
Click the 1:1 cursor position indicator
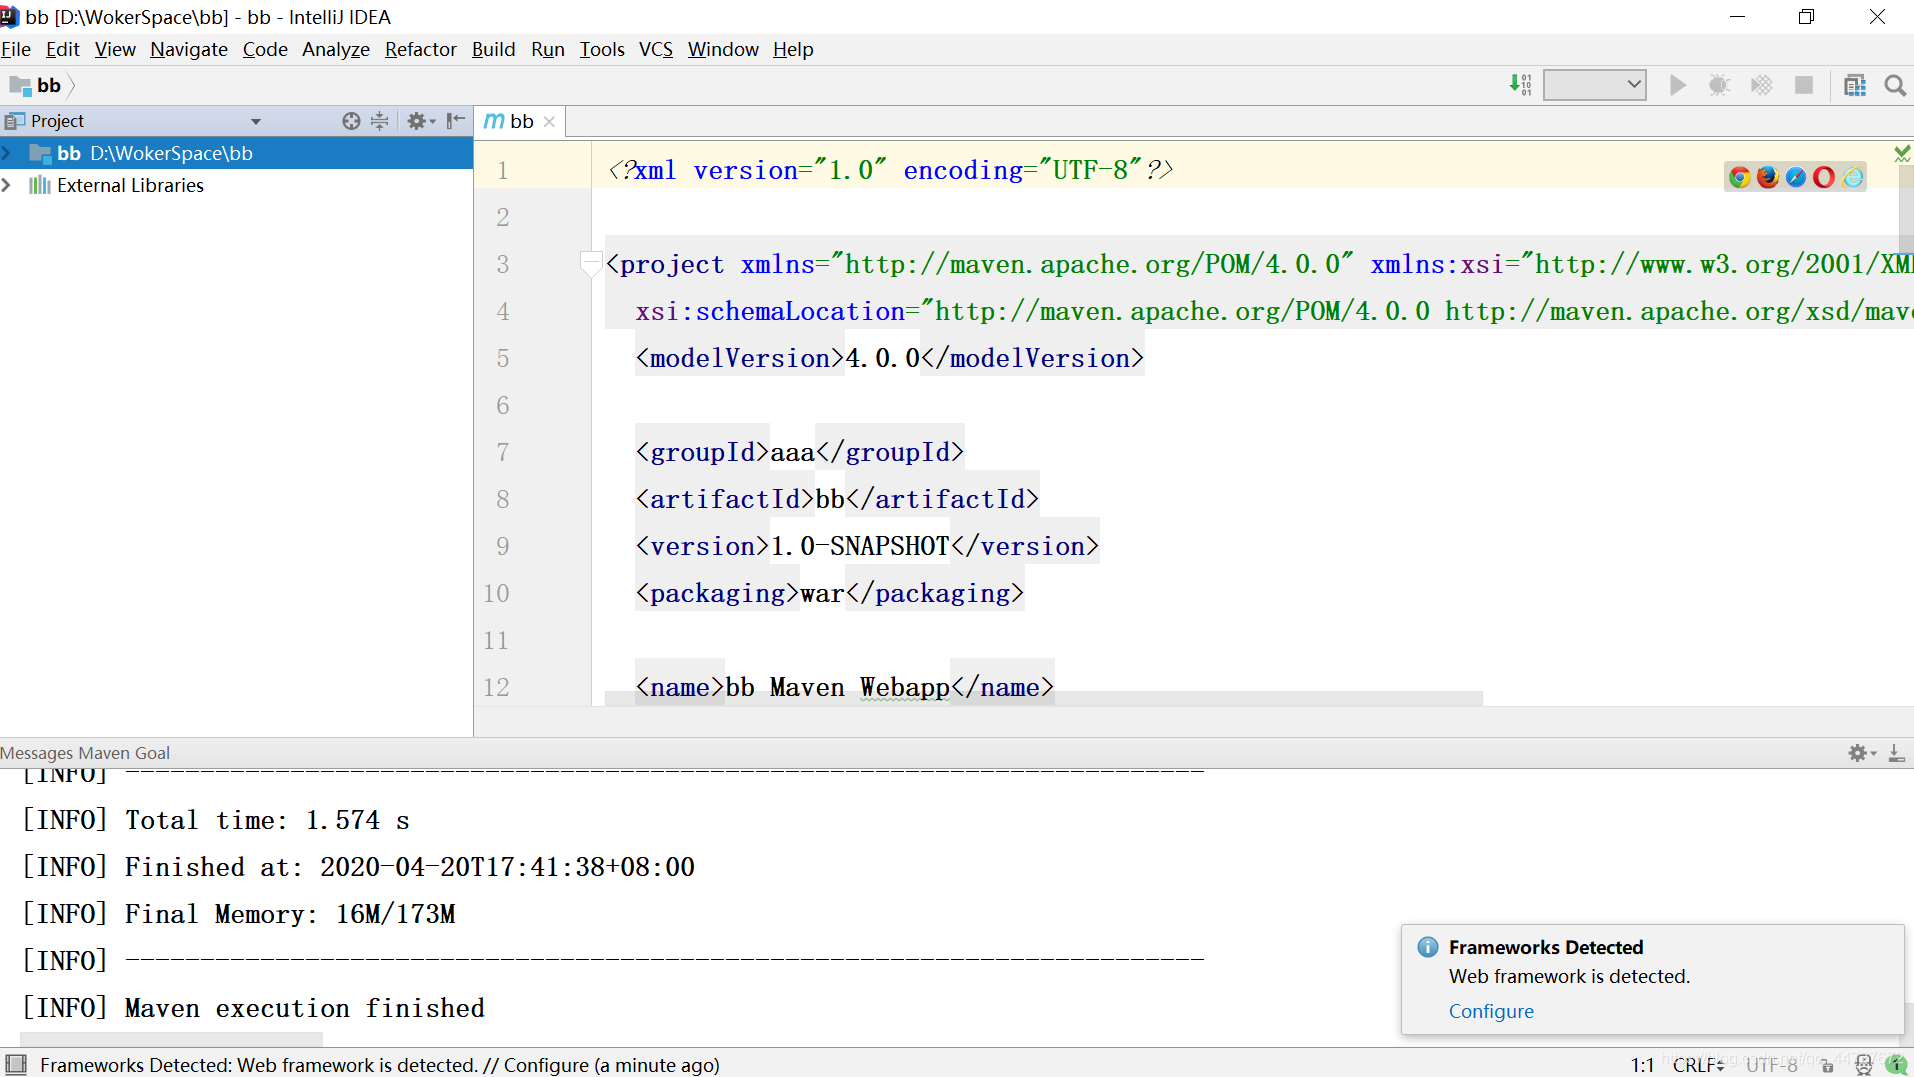[1642, 1065]
